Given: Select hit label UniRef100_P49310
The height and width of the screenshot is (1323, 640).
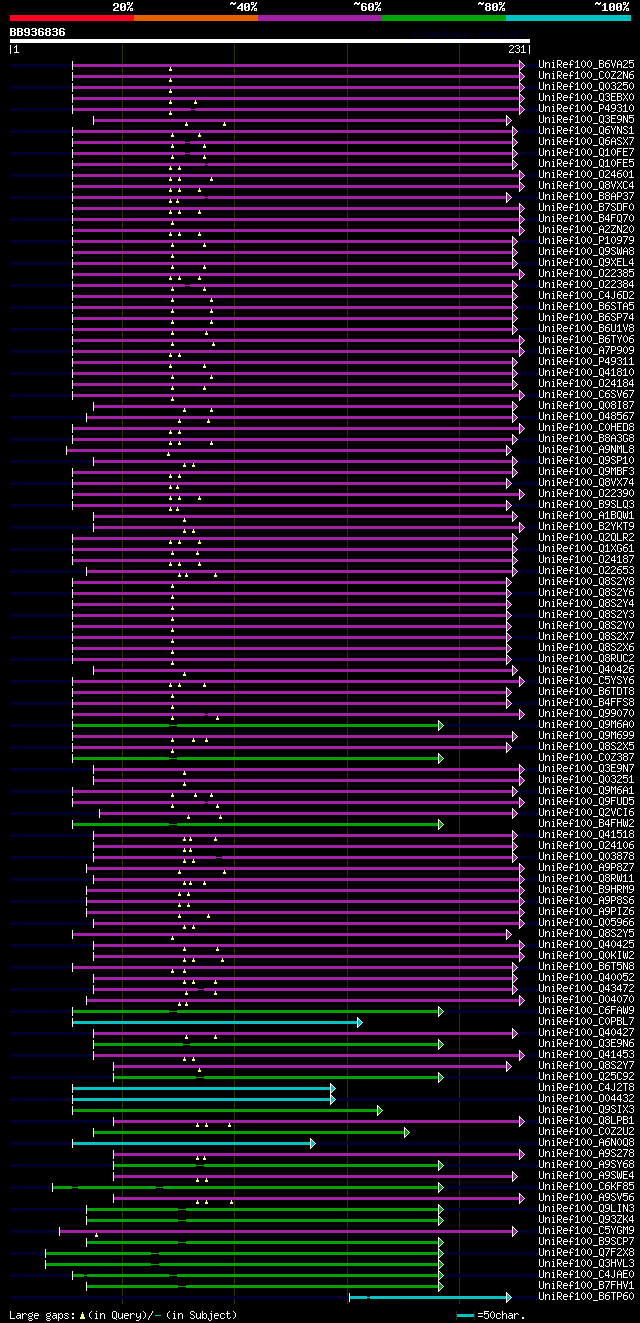Looking at the screenshot, I should point(586,108).
